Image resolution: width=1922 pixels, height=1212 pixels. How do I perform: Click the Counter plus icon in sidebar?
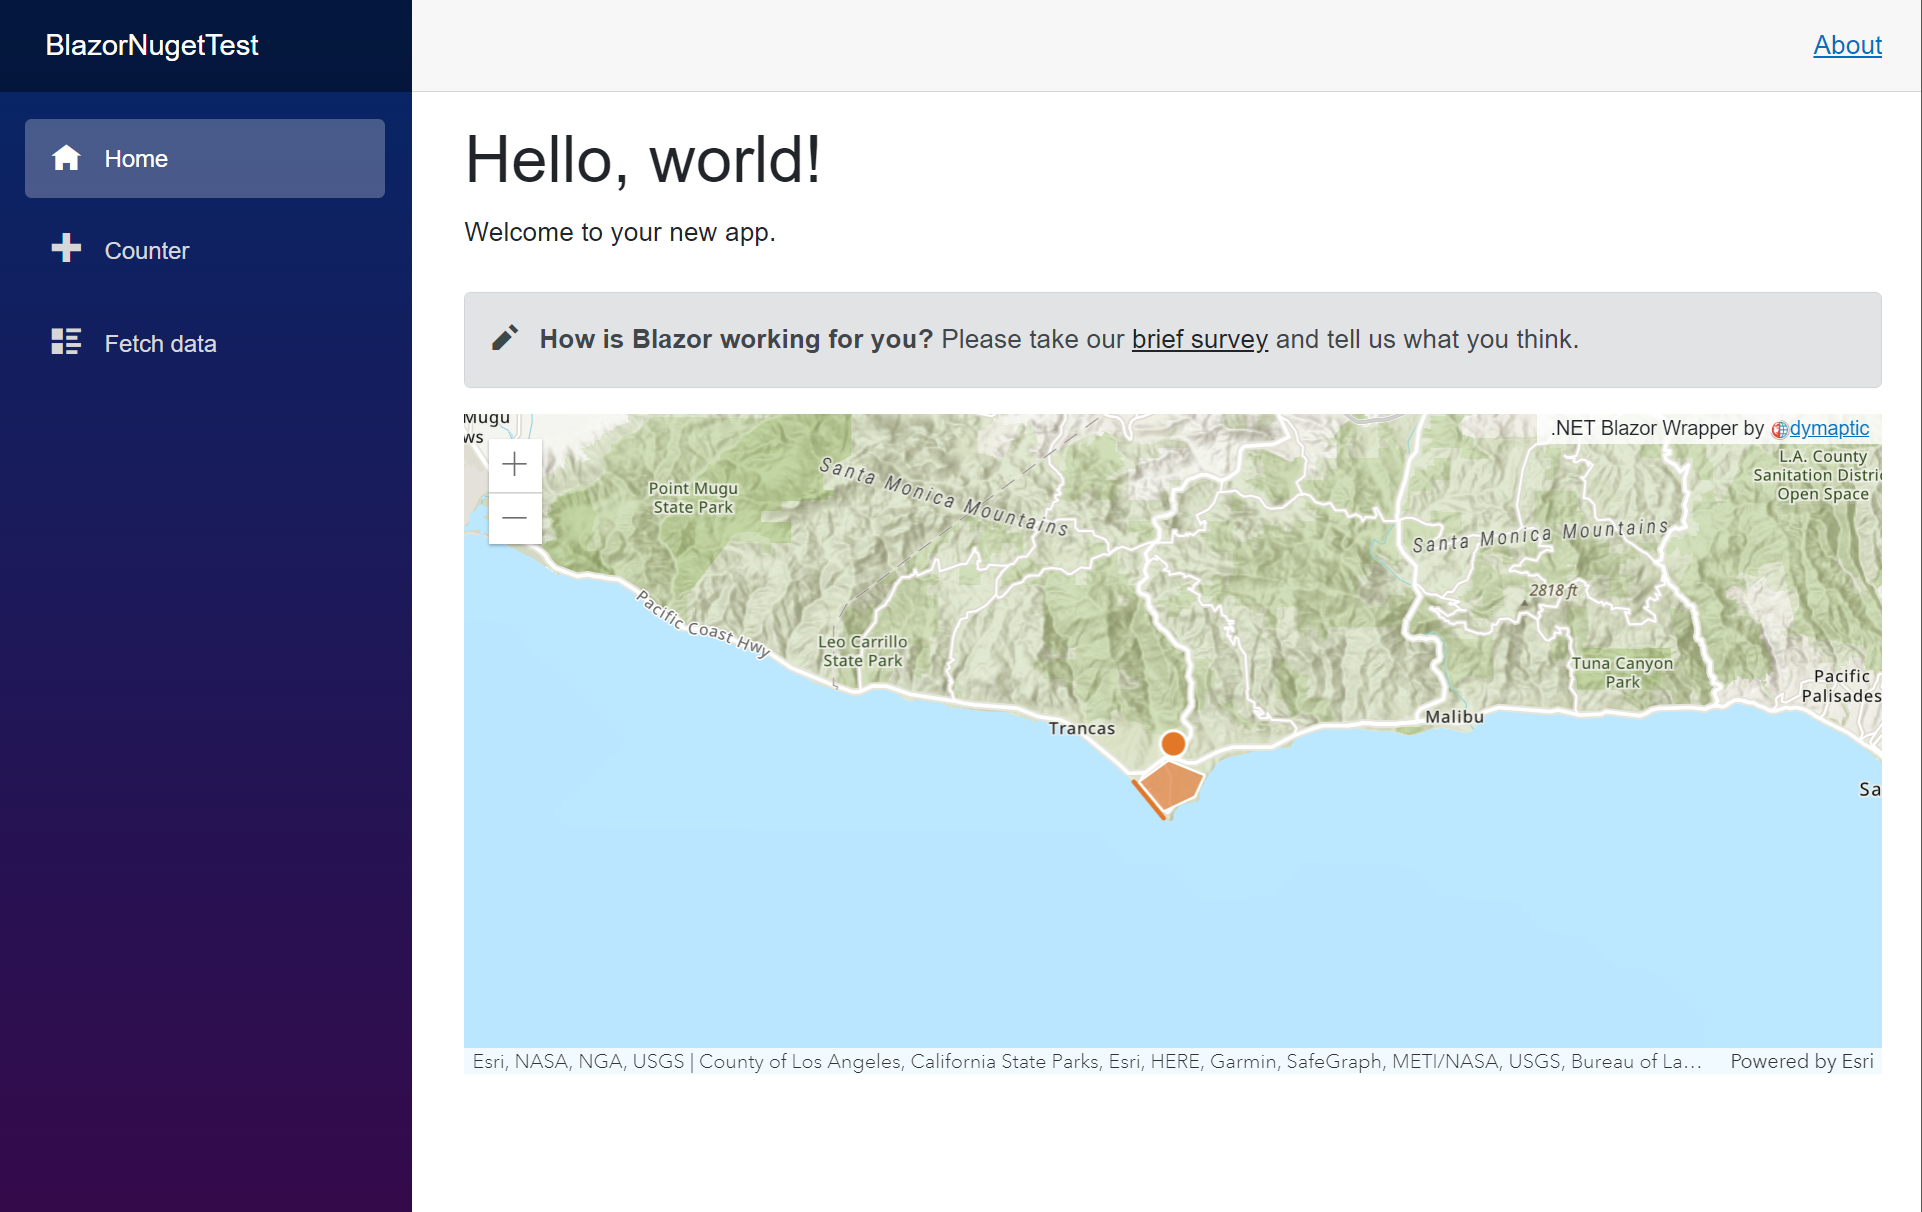(64, 249)
